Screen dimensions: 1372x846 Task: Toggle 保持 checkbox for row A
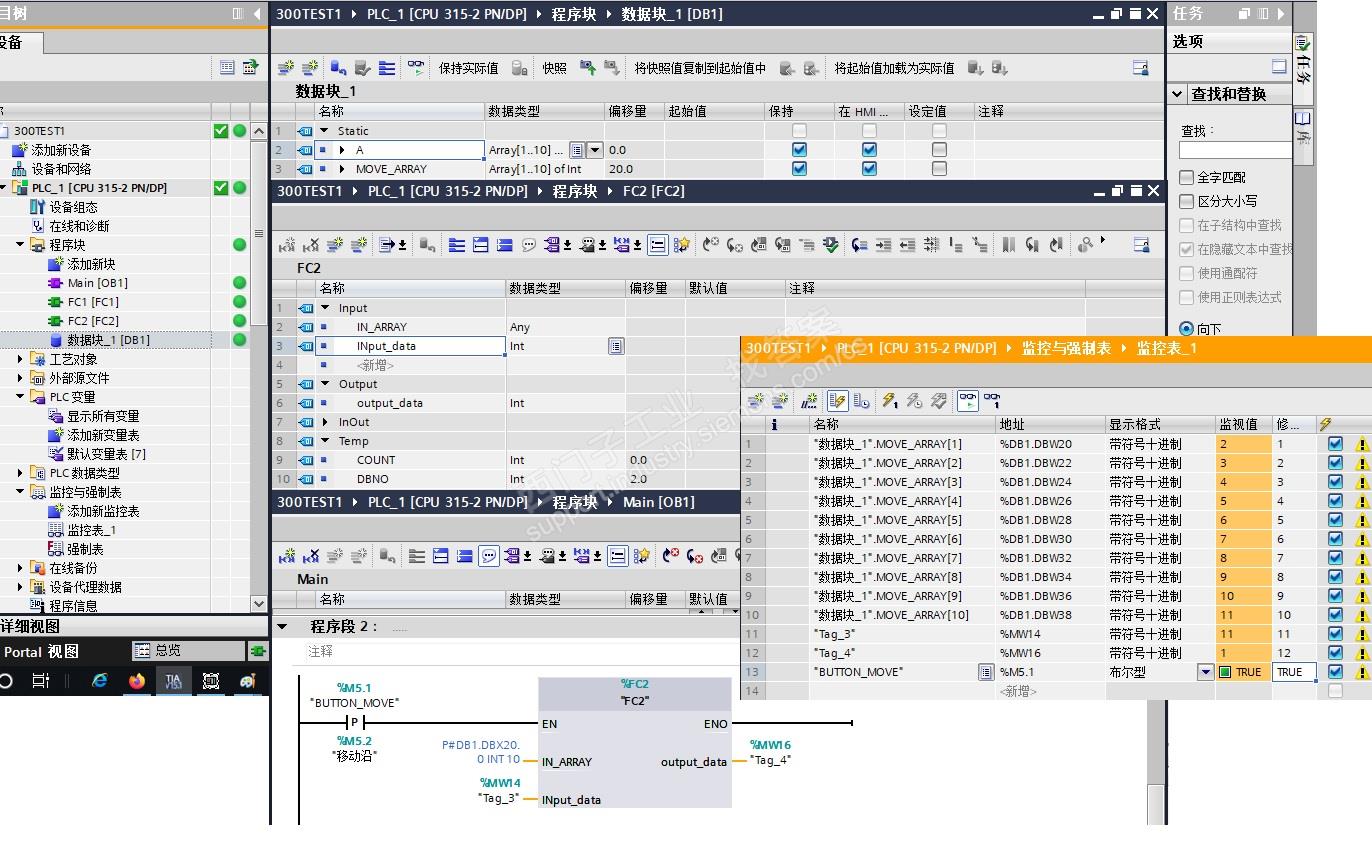click(x=799, y=150)
